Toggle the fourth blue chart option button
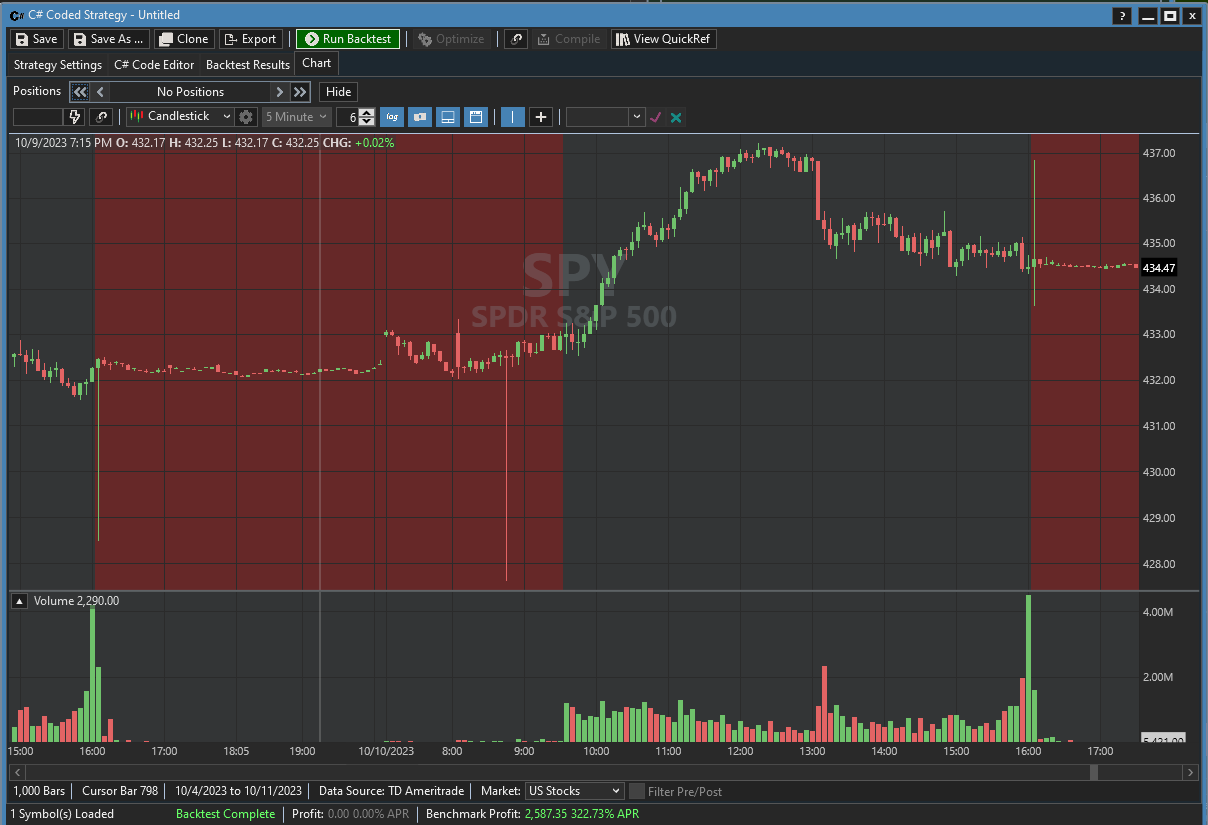This screenshot has height=825, width=1208. click(477, 117)
